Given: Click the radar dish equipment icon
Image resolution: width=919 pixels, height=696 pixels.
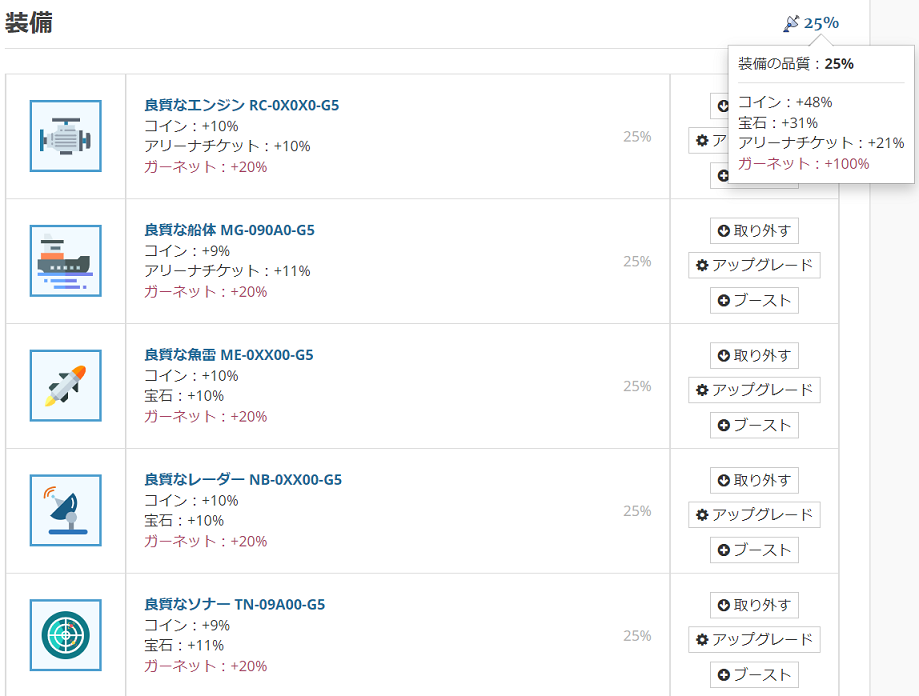Looking at the screenshot, I should [x=66, y=510].
